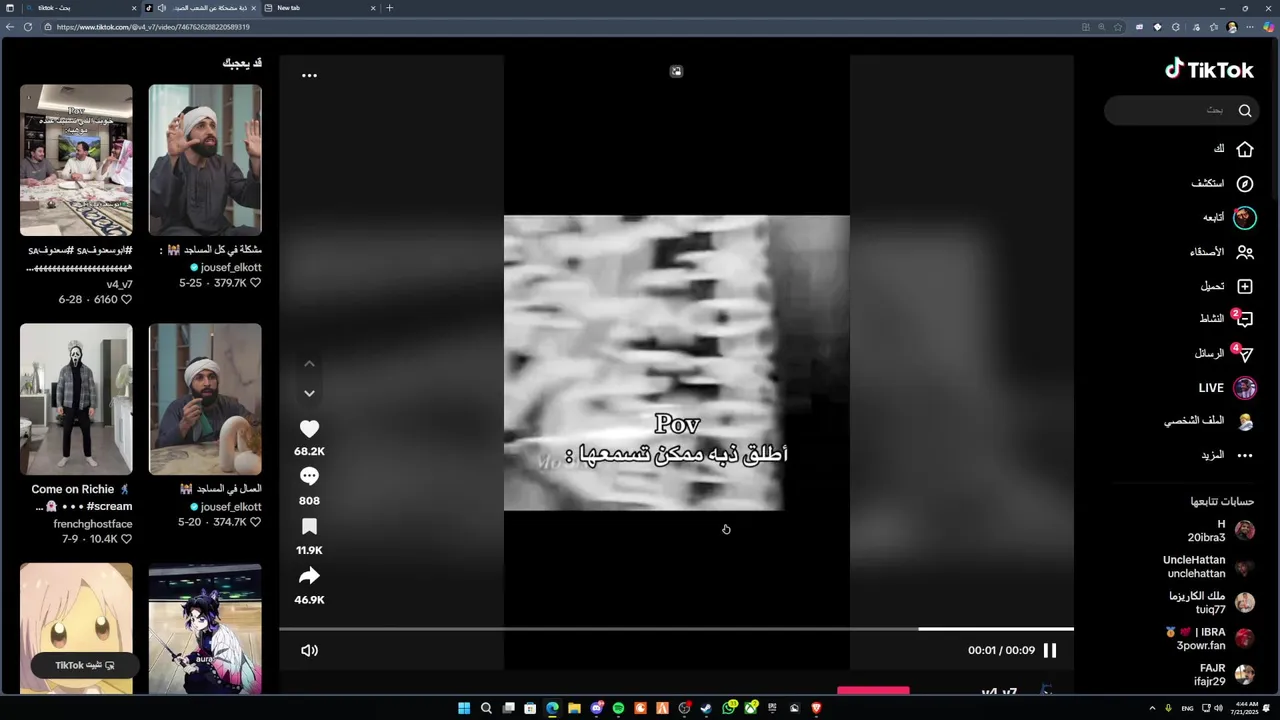Seek on the video progress bar
Screen dimensions: 1280x720
tap(676, 629)
